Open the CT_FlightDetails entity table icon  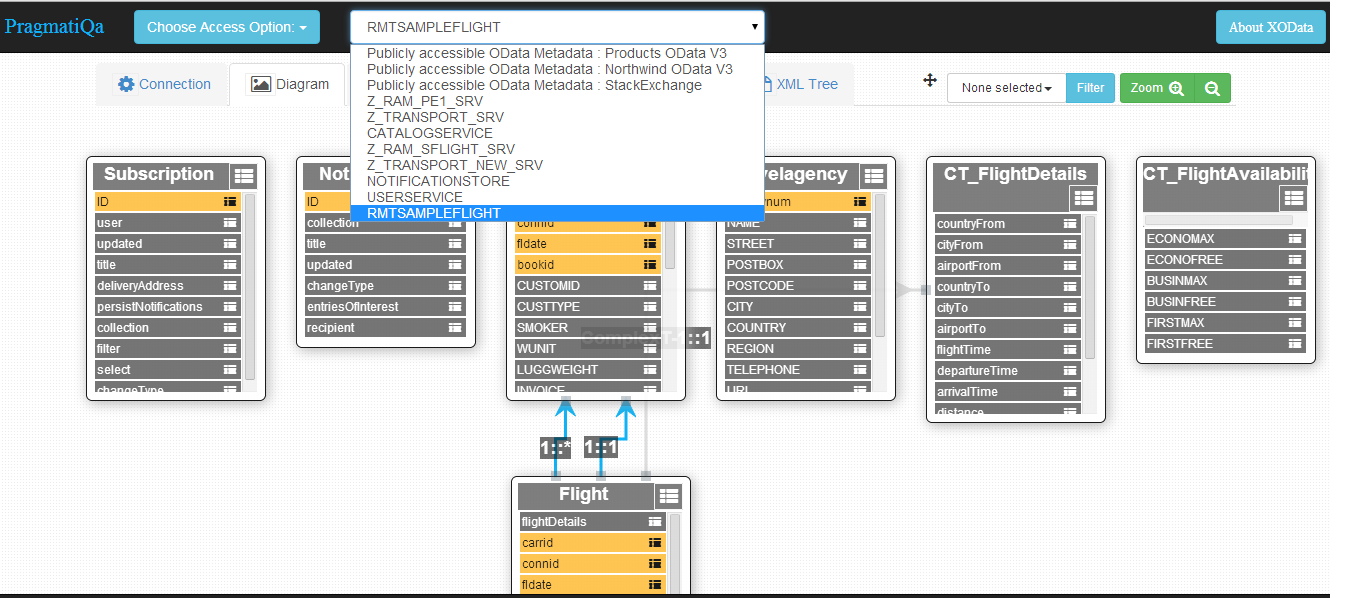point(1083,198)
